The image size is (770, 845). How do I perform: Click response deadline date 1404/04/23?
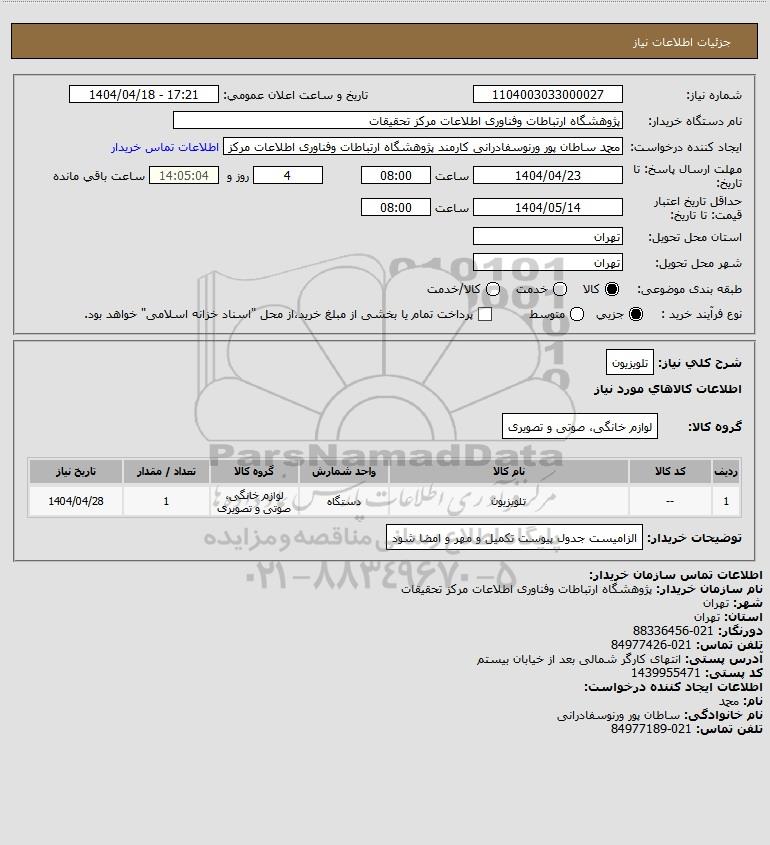click(547, 175)
